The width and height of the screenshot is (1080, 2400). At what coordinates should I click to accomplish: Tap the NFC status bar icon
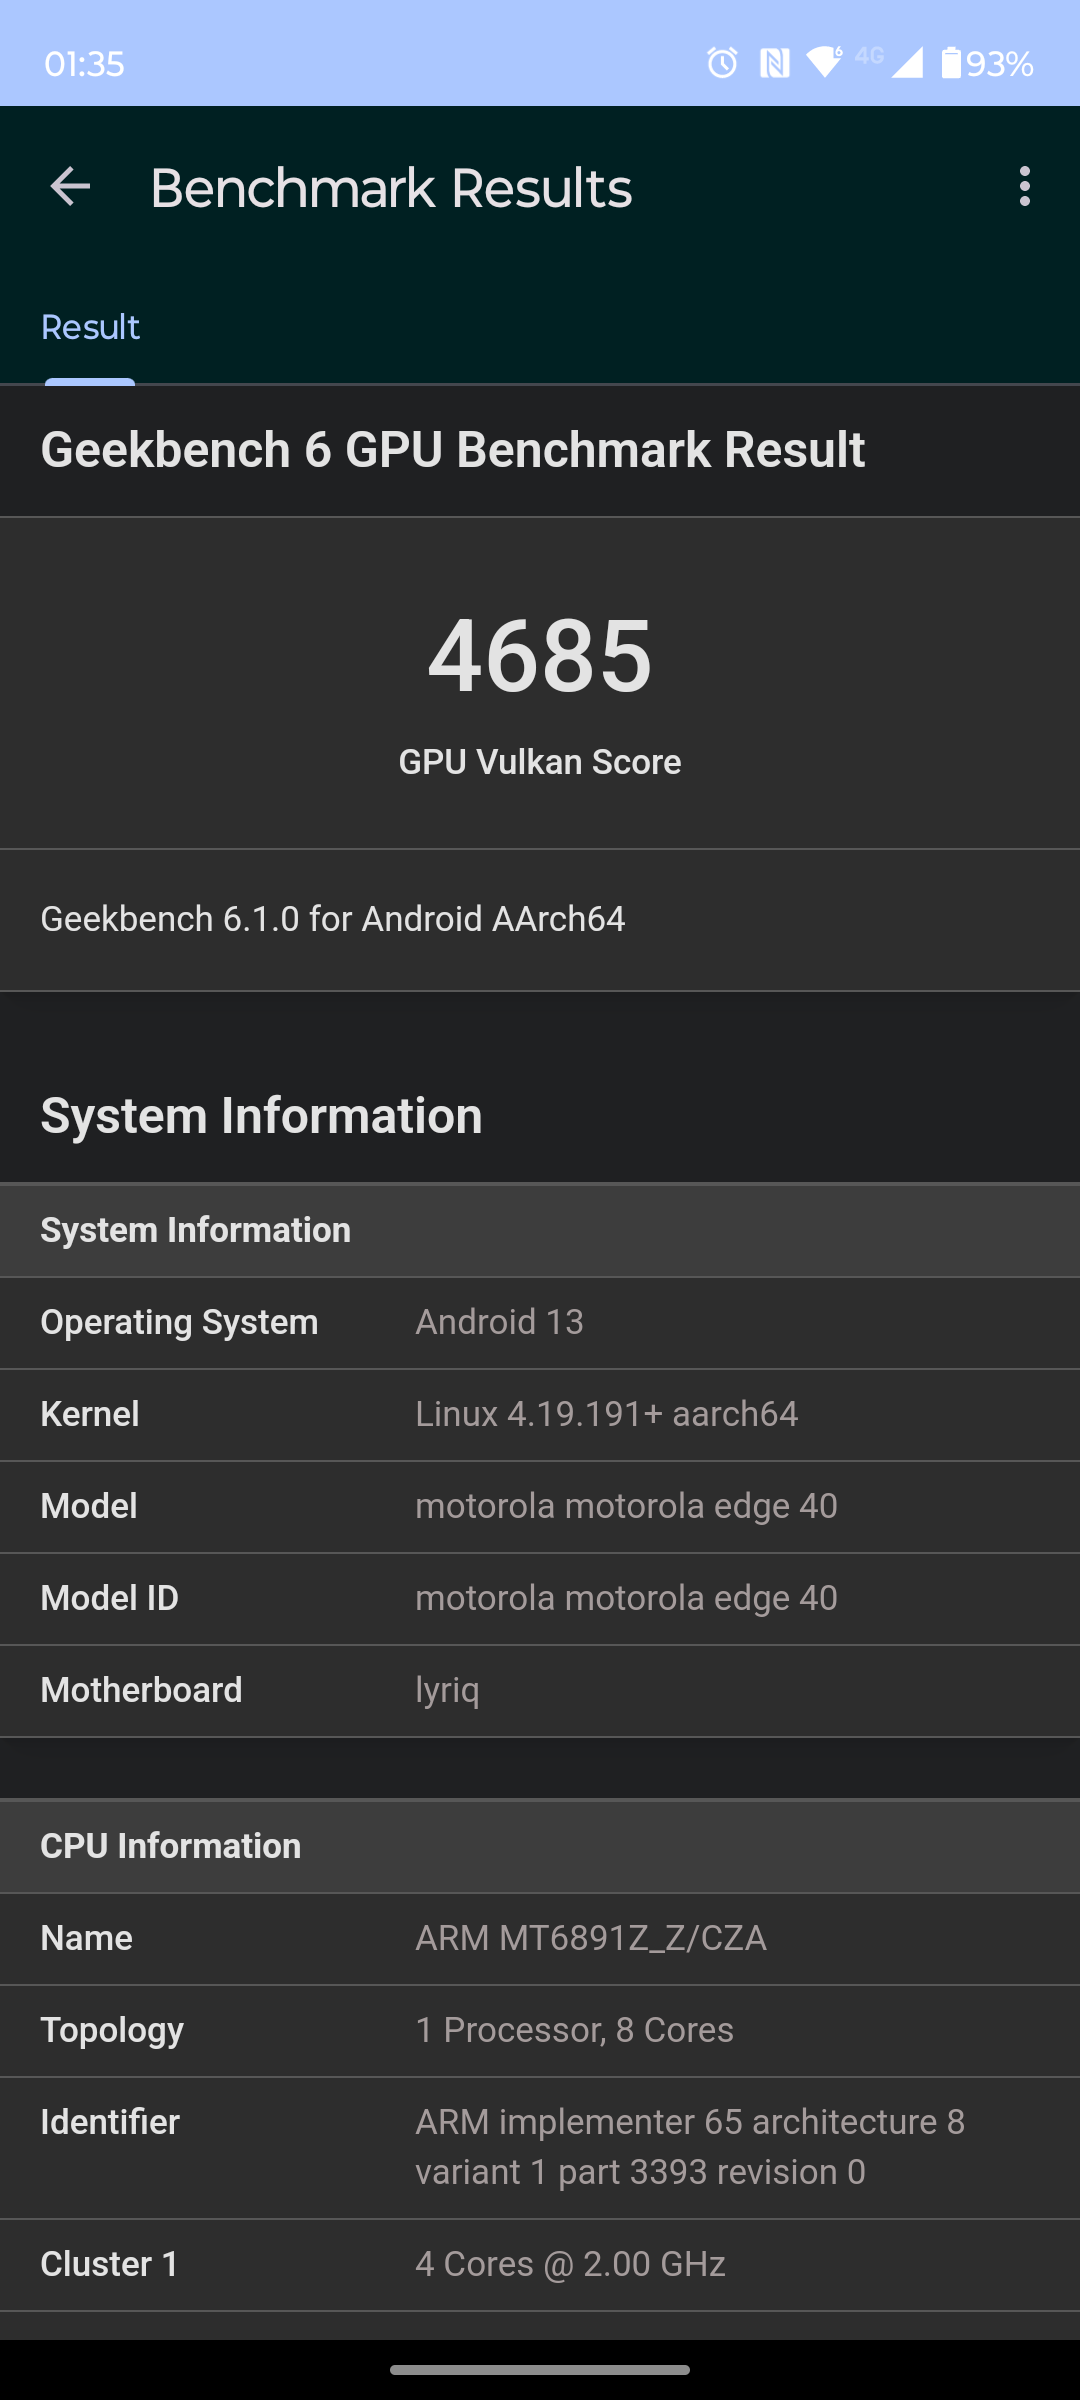(x=774, y=63)
